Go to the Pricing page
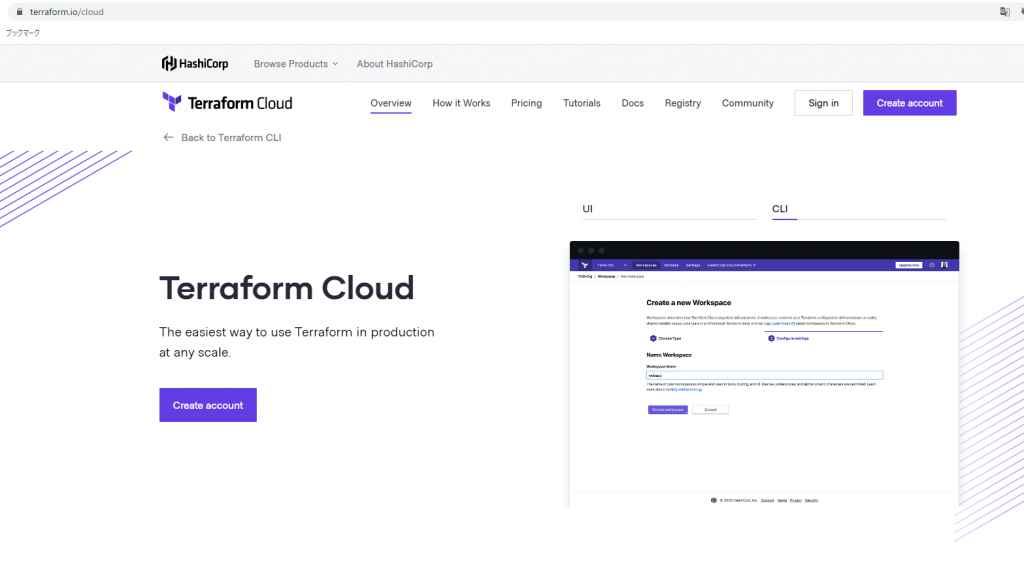Screen dimensions: 1024x563 [x=526, y=103]
